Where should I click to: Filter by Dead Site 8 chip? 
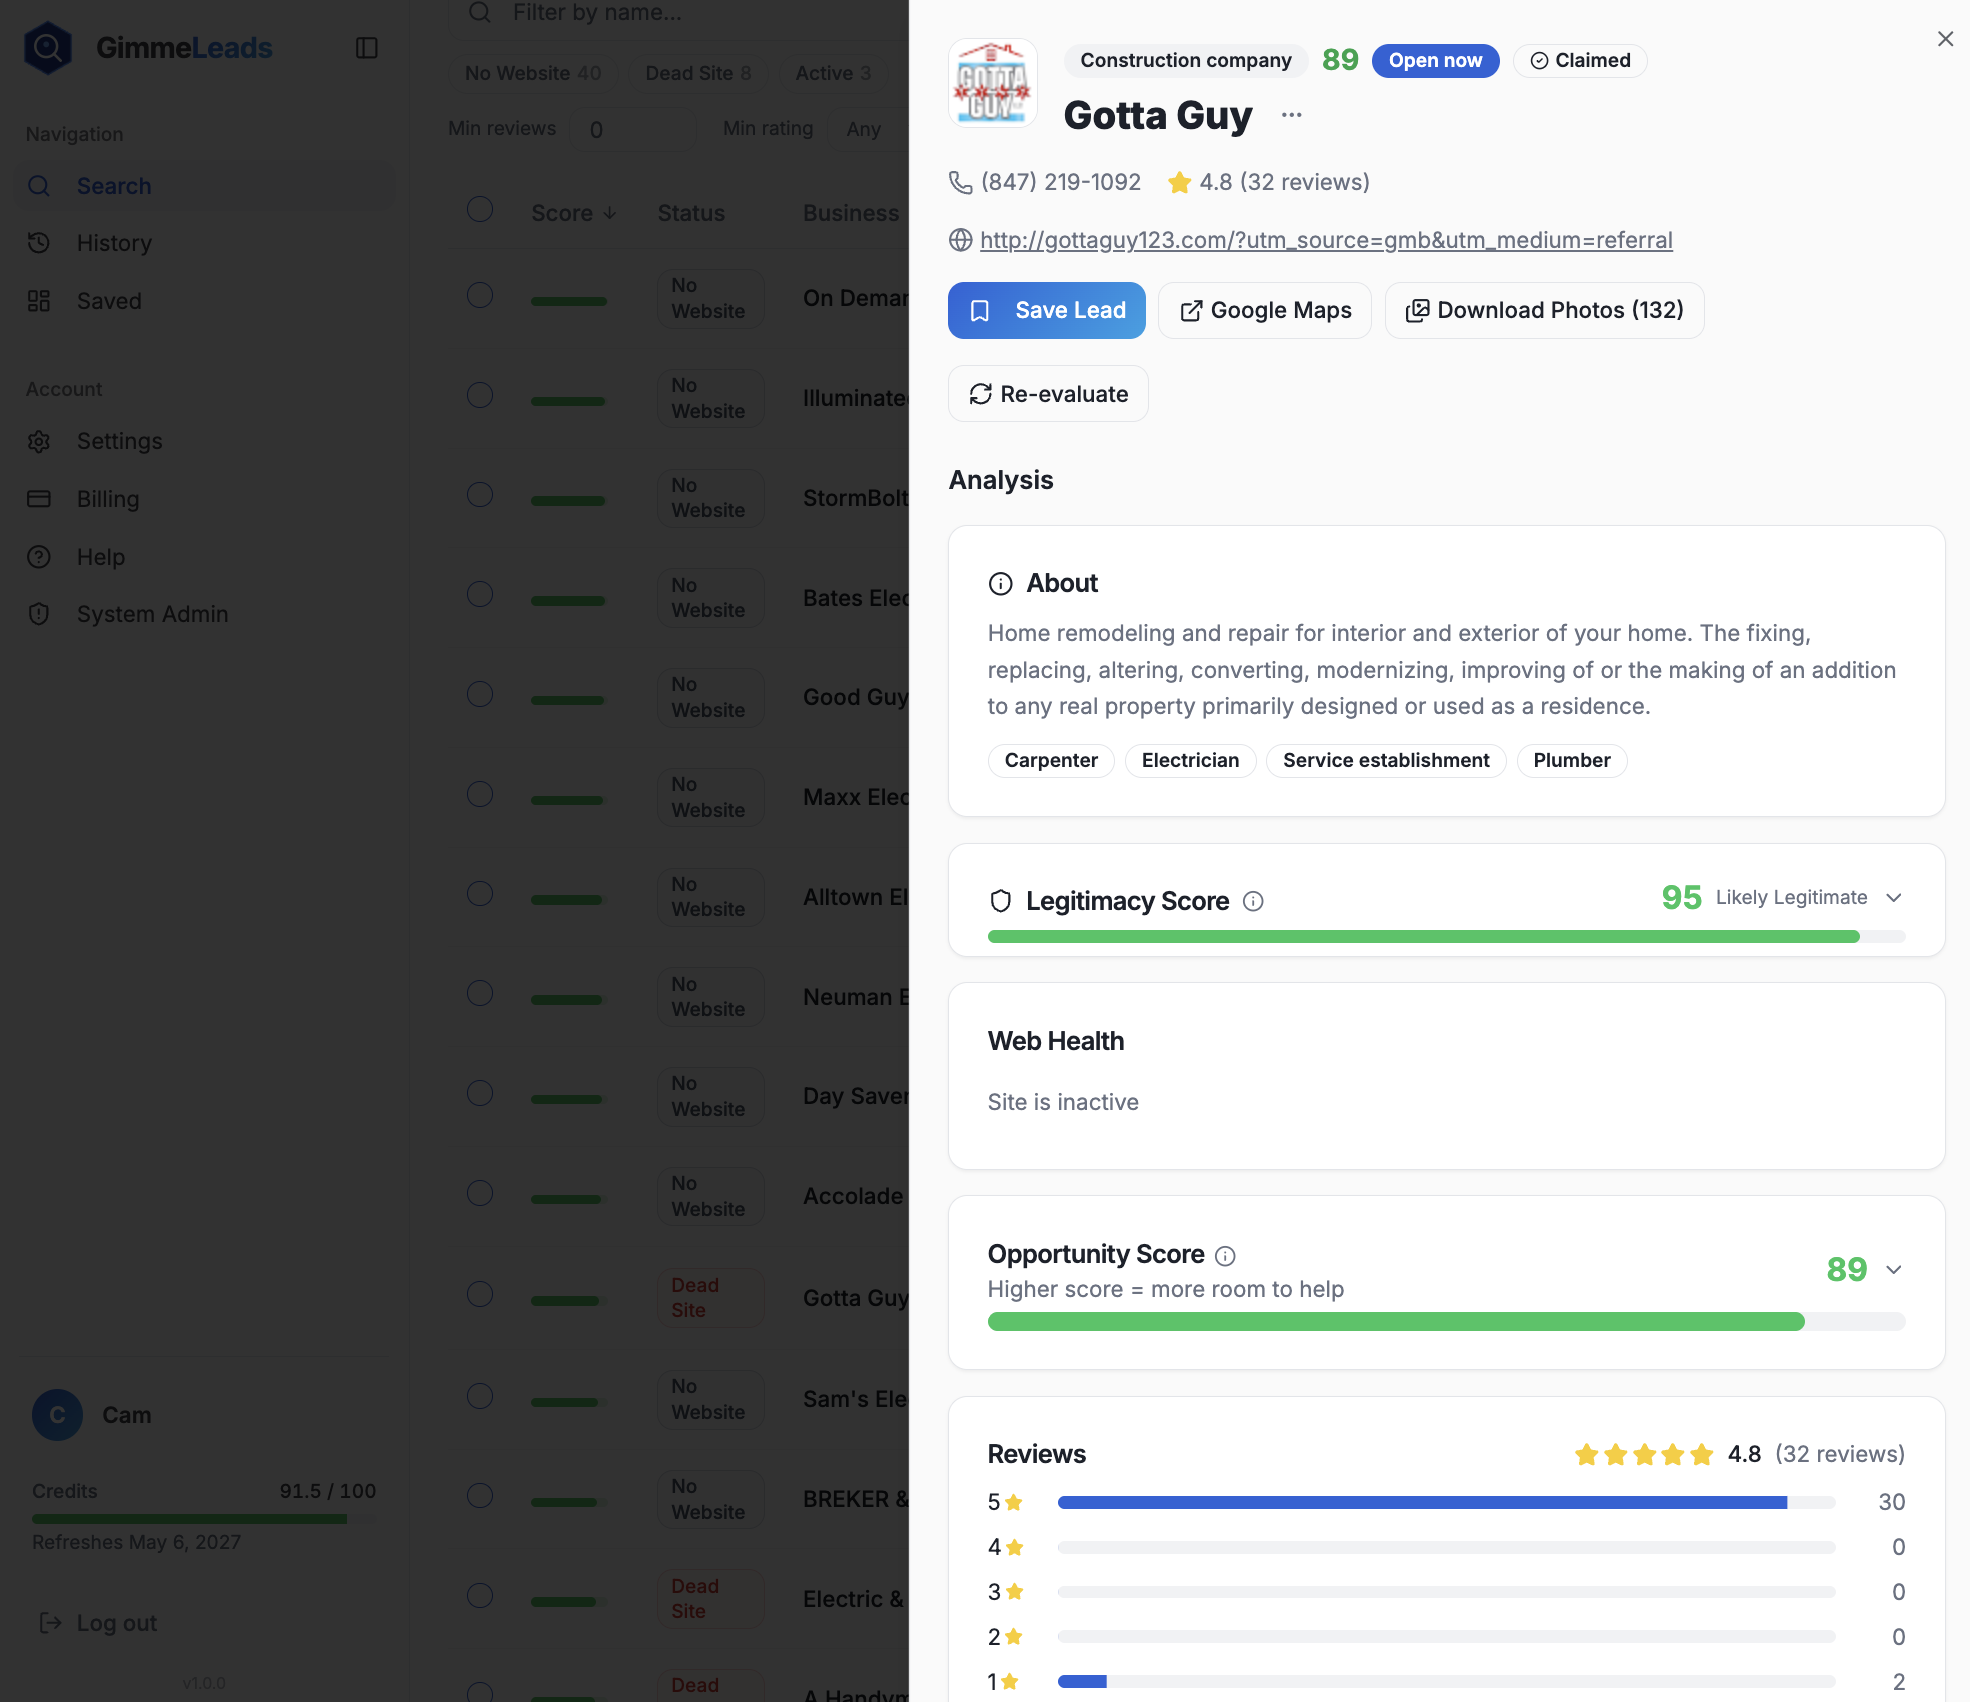(698, 73)
